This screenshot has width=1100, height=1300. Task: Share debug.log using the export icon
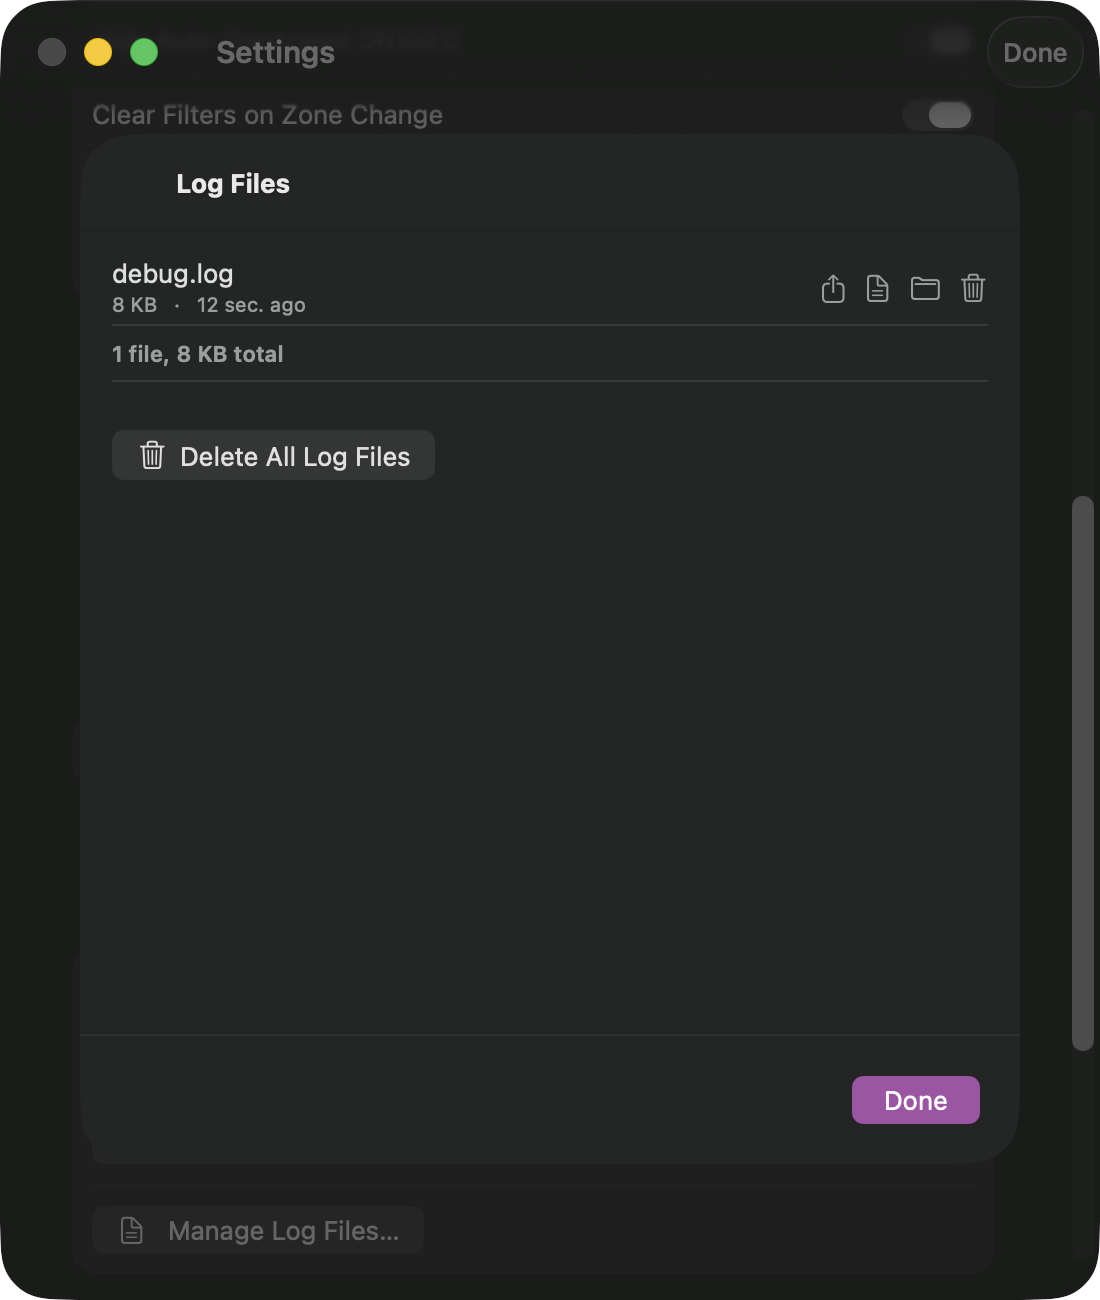[x=832, y=288]
